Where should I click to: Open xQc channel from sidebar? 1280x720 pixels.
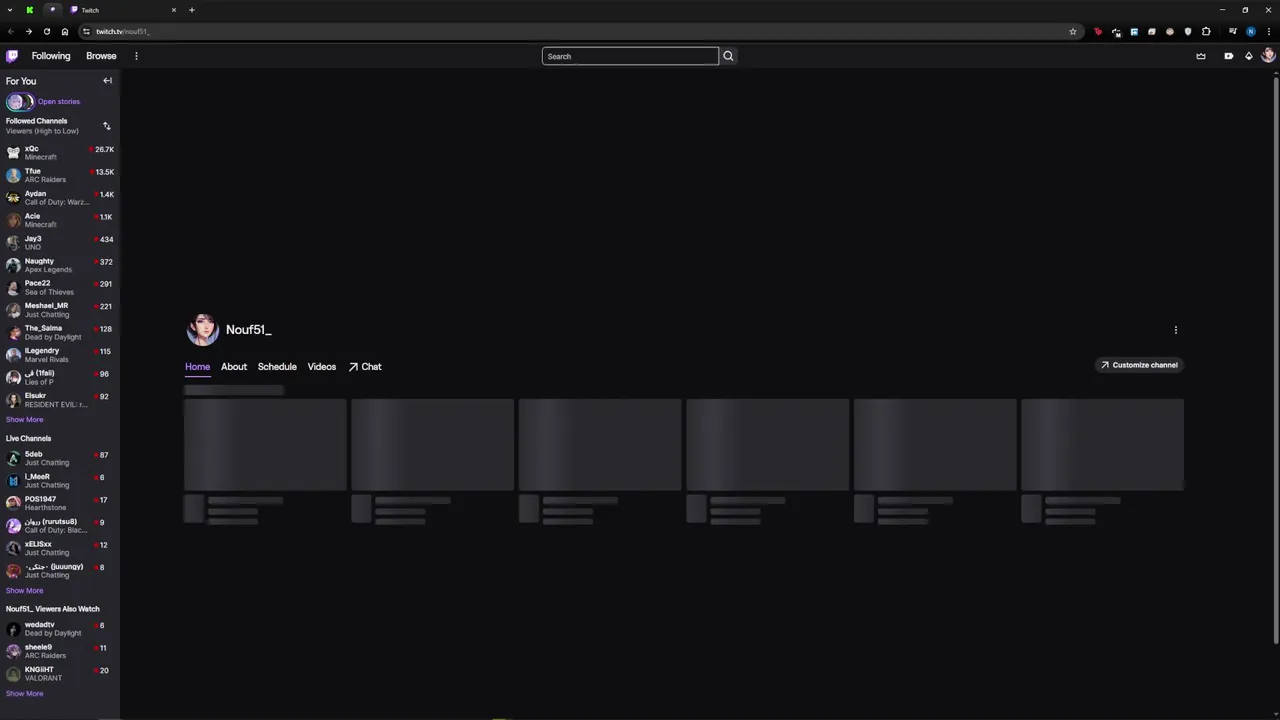[x=60, y=152]
